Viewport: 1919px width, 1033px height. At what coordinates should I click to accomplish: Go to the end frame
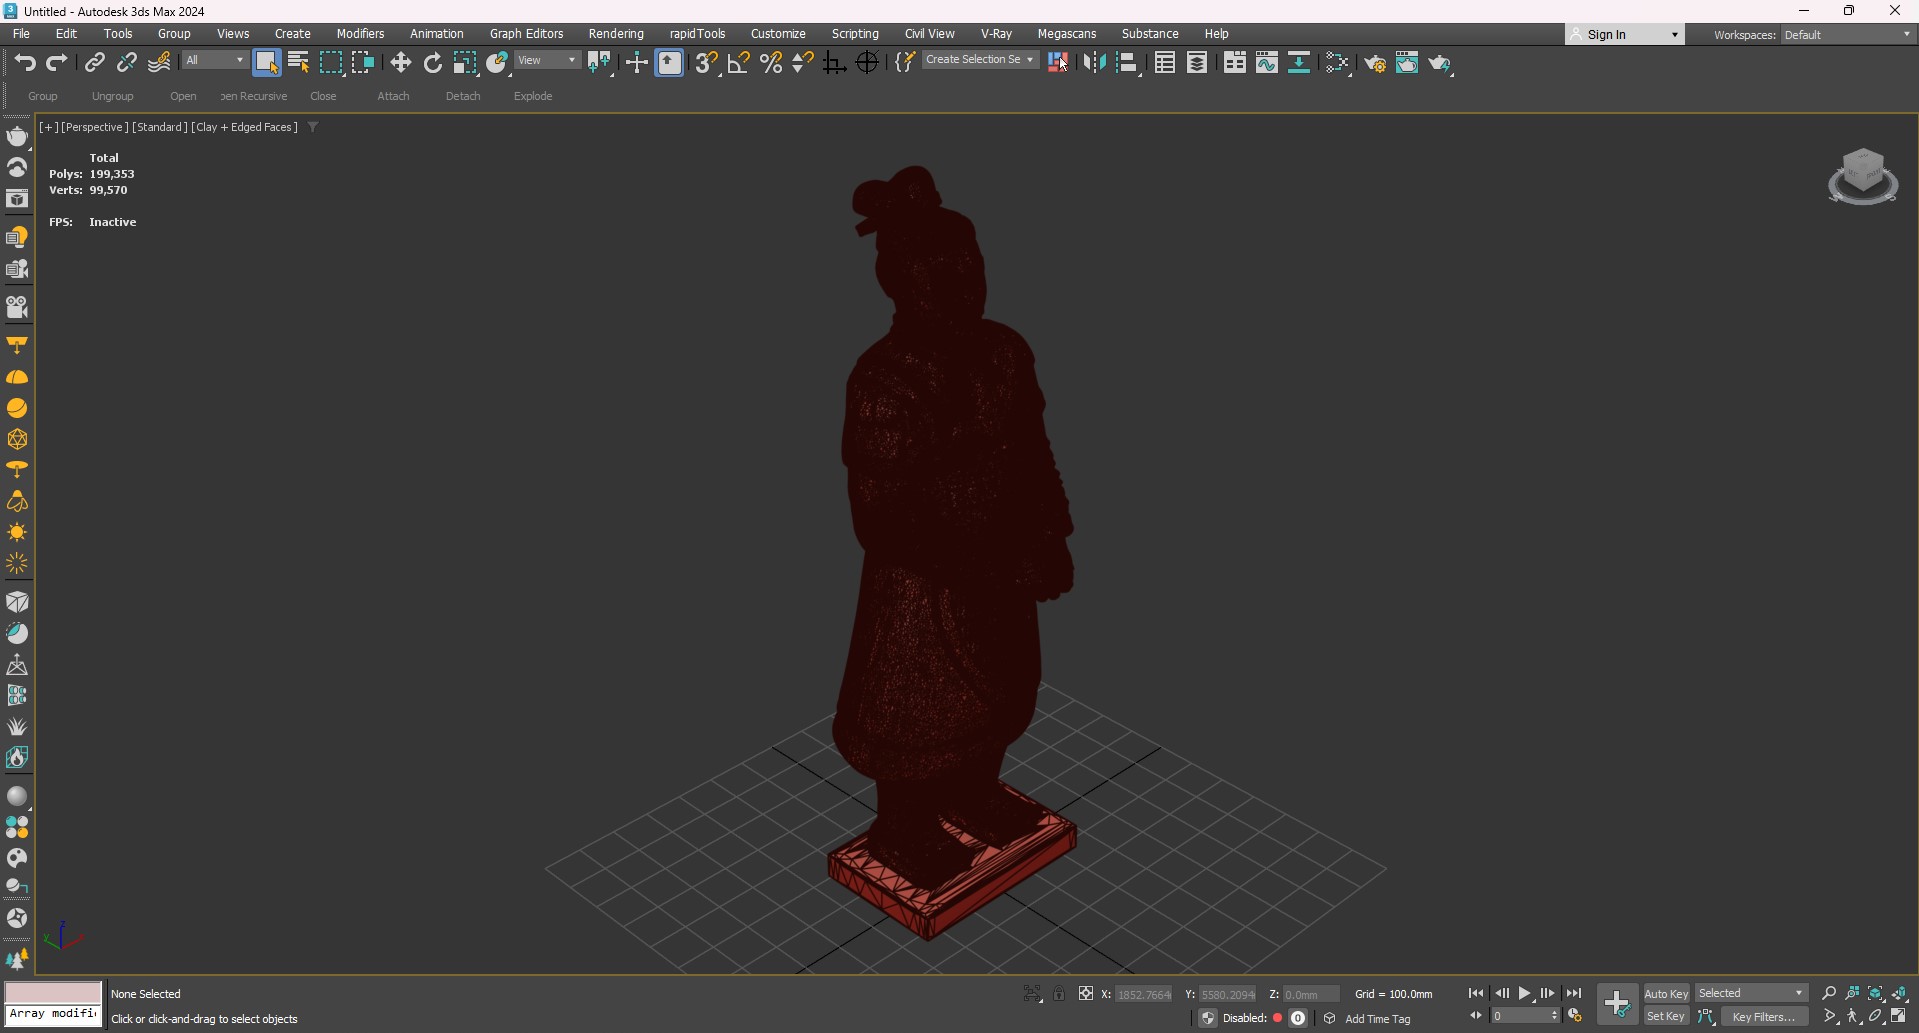click(x=1574, y=994)
